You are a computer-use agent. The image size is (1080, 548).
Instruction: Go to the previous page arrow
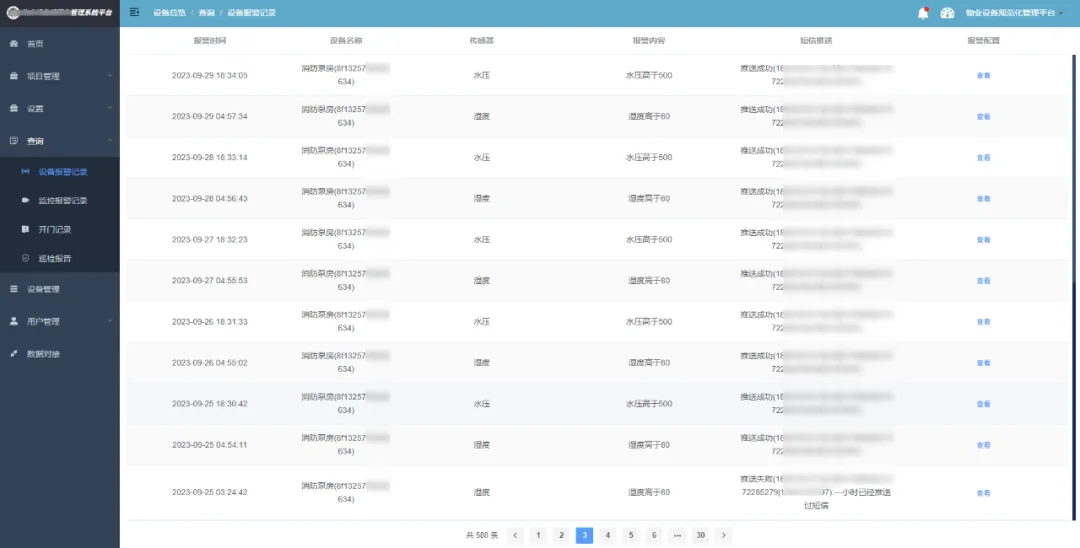click(515, 535)
